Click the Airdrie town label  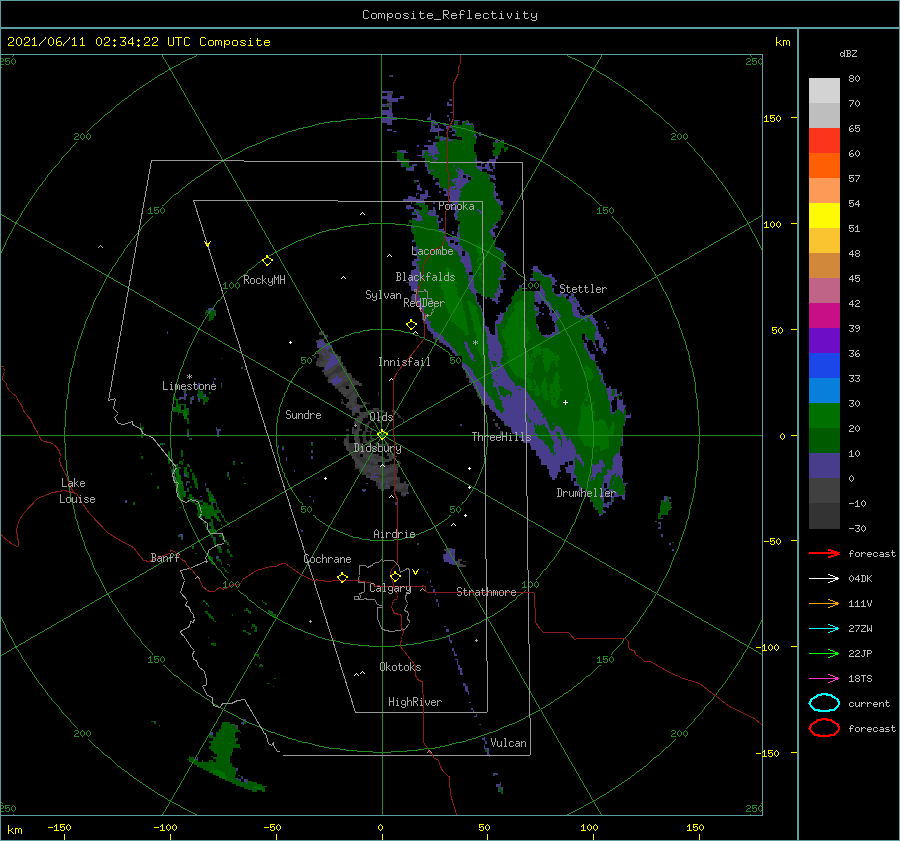tap(394, 534)
